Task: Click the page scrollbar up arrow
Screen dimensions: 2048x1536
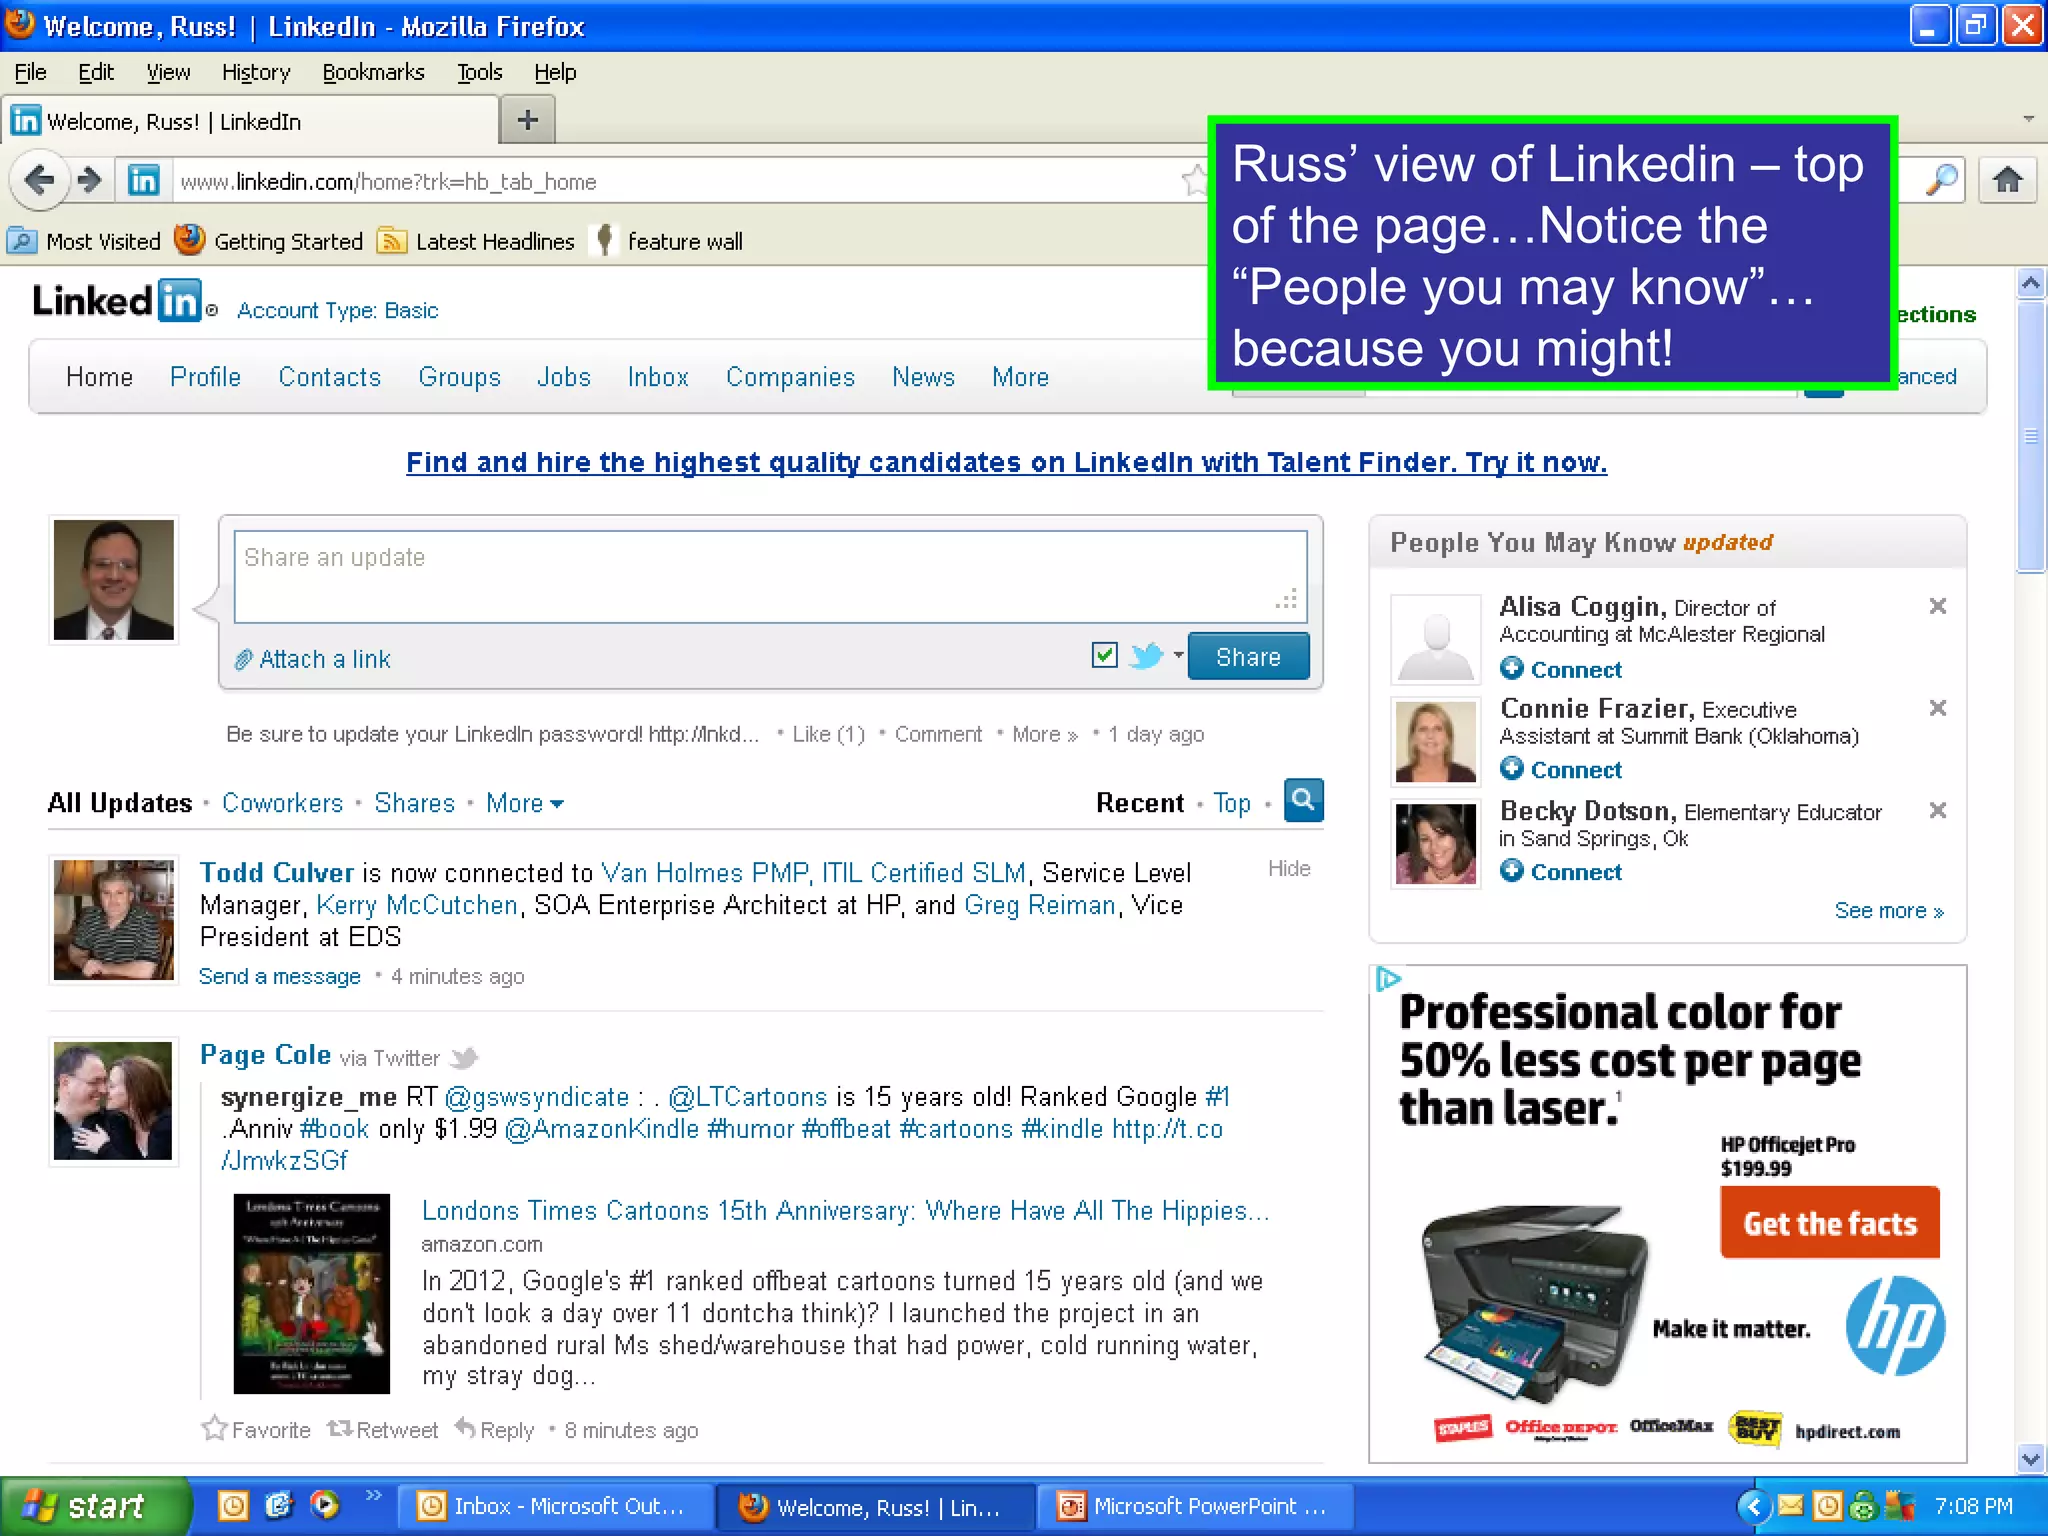Action: [2030, 283]
